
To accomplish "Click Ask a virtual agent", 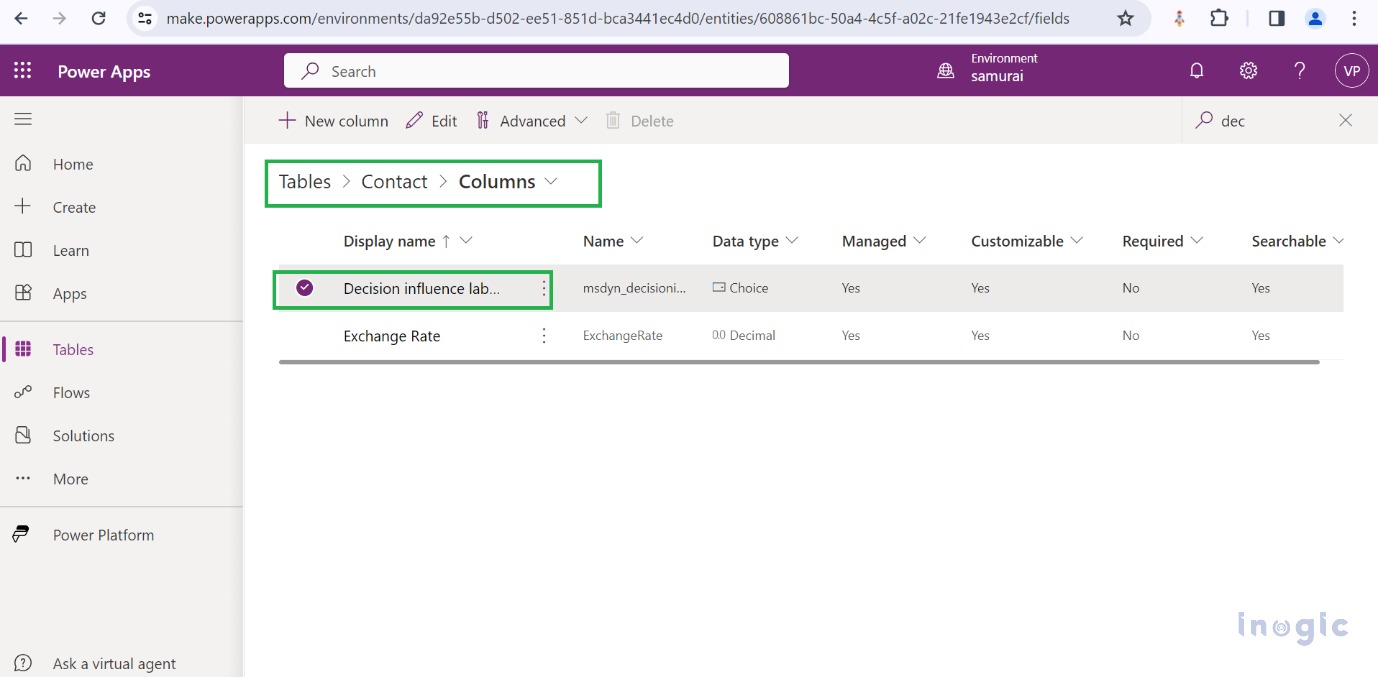I will [x=114, y=663].
